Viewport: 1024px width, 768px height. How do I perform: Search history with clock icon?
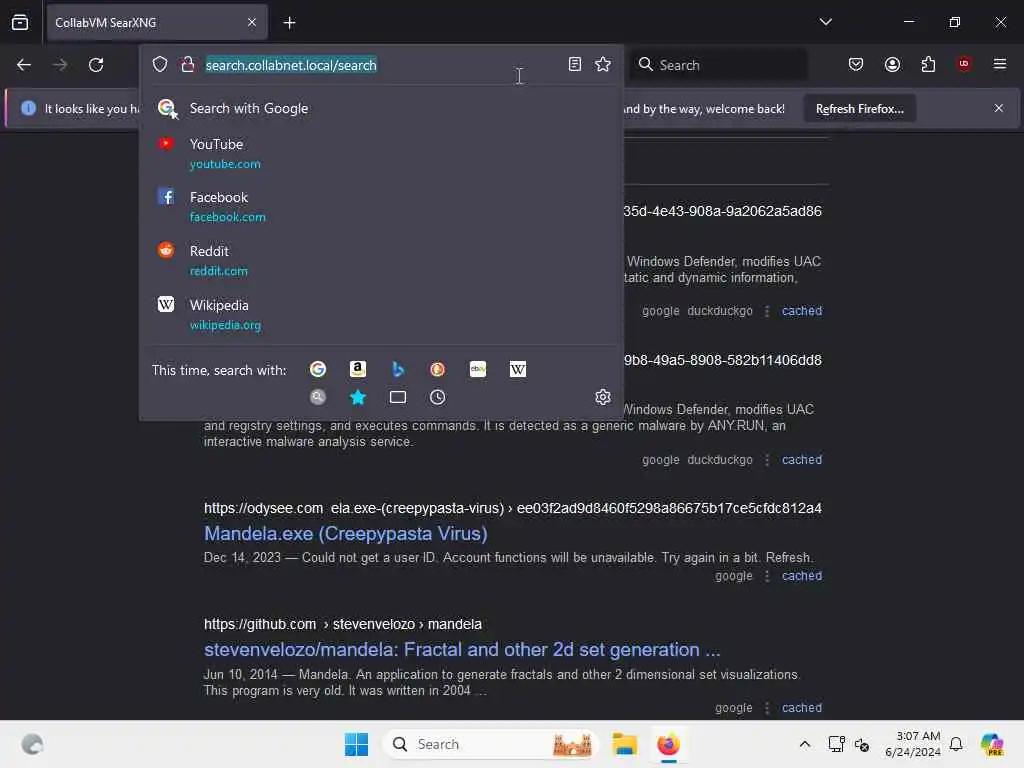pos(438,397)
